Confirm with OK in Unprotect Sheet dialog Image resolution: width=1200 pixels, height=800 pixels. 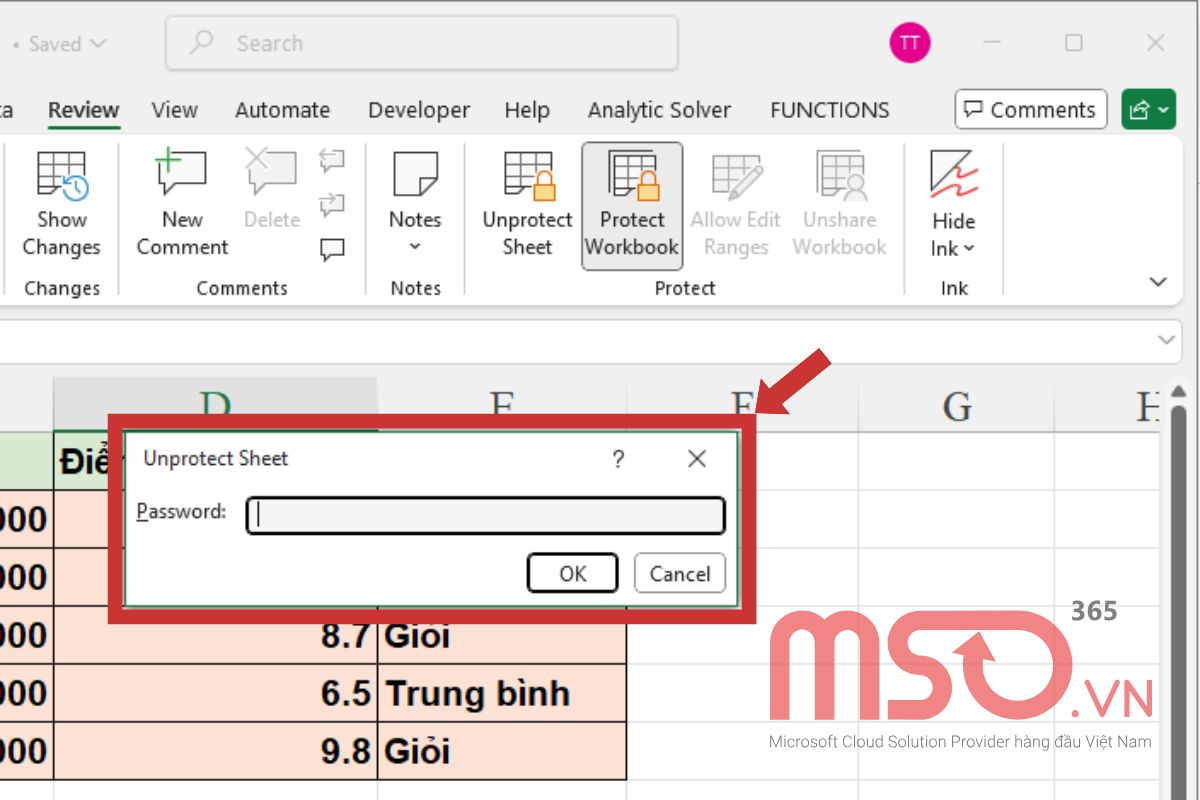point(573,573)
